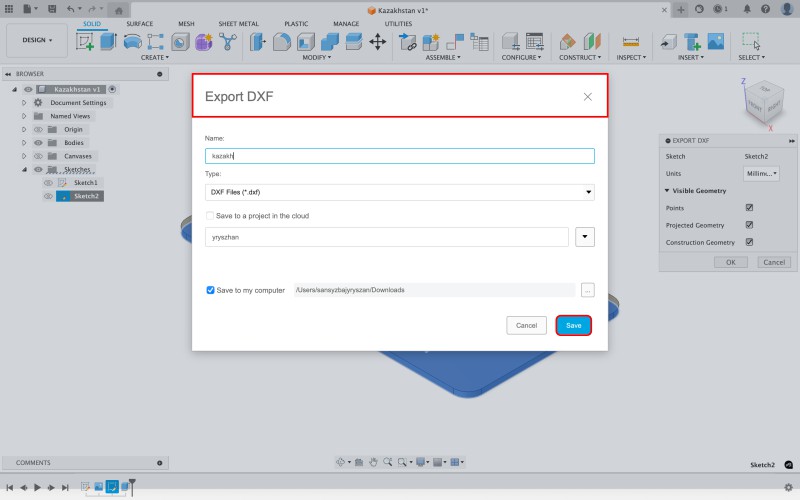Select the Press Pull tool
This screenshot has width=800, height=500.
click(258, 42)
